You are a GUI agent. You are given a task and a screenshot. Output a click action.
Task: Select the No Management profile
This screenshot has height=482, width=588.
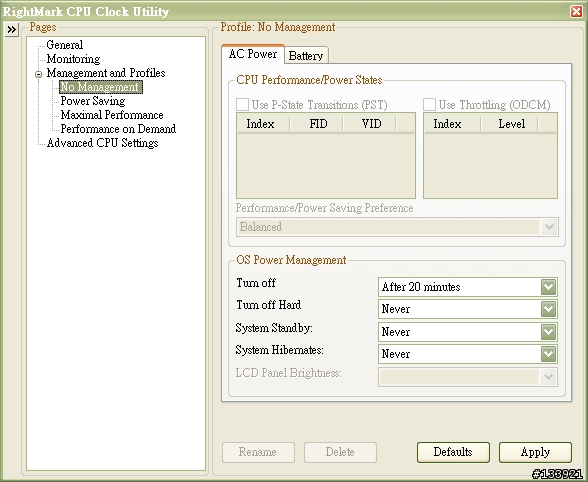[x=100, y=87]
